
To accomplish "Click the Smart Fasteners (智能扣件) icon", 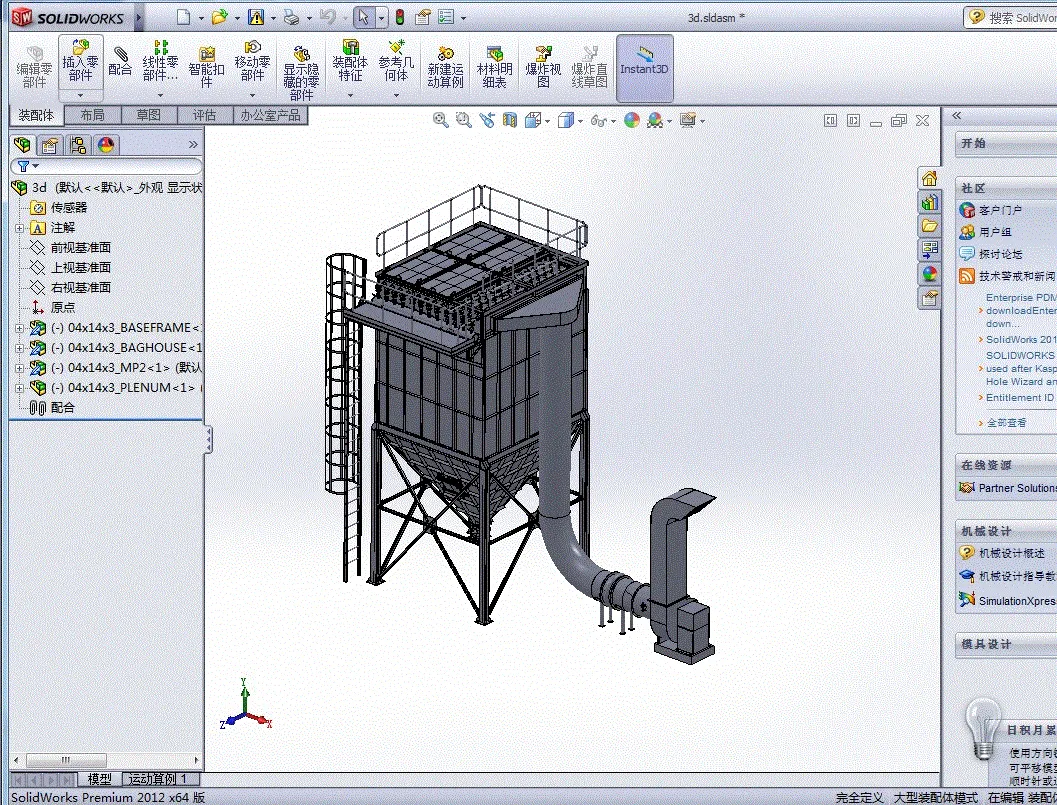I will [206, 67].
